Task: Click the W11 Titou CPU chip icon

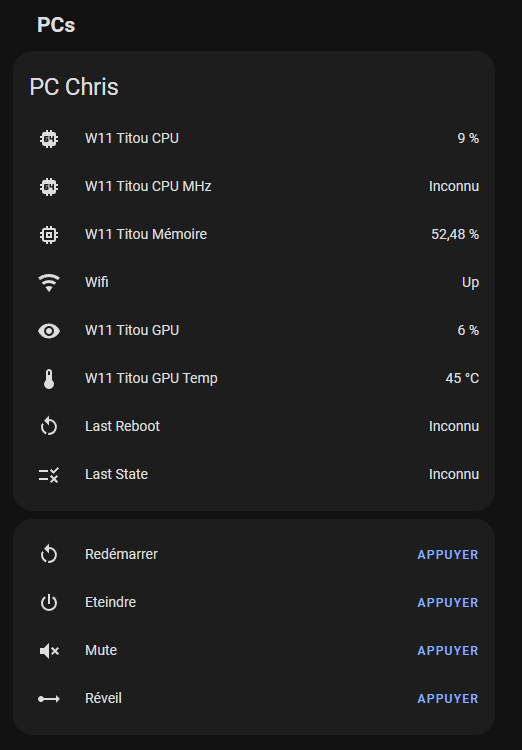Action: (x=49, y=139)
